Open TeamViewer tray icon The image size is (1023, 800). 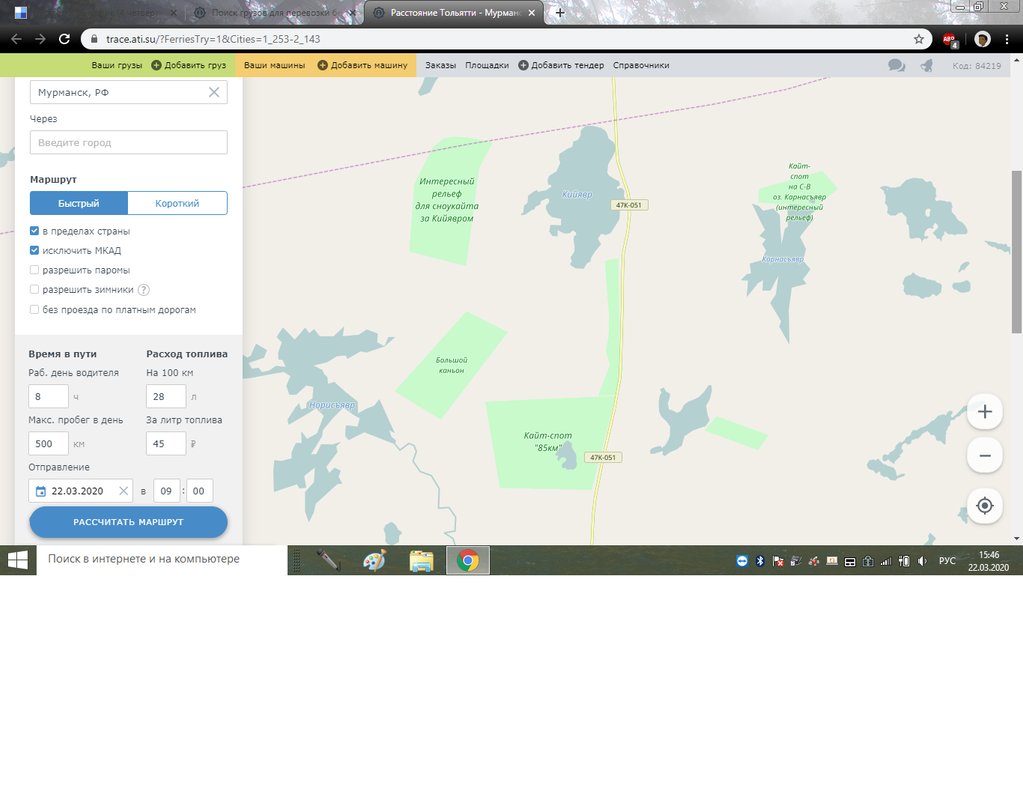[742, 561]
